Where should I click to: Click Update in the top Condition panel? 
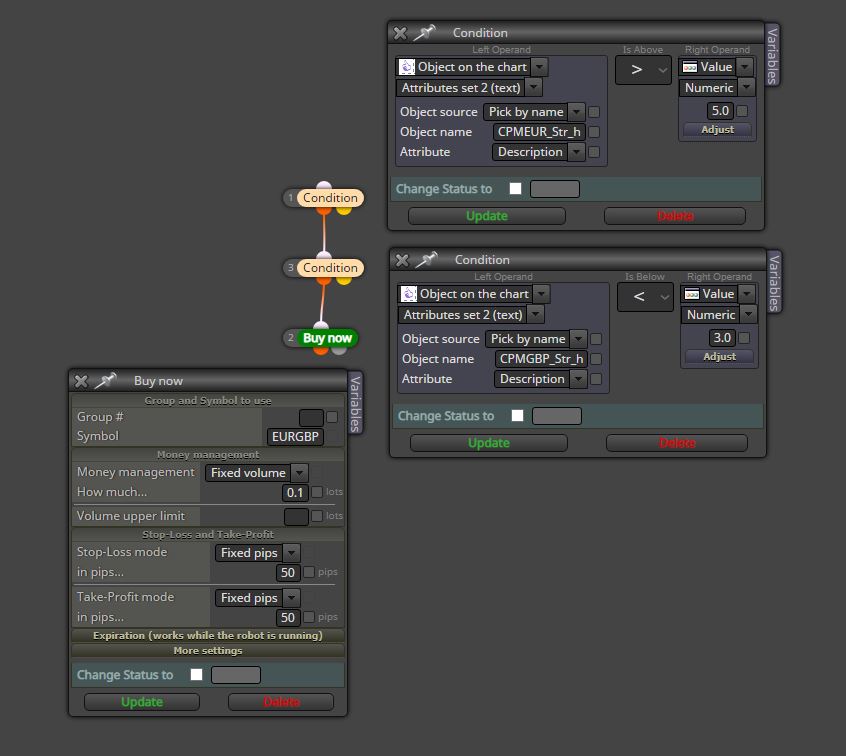coord(487,216)
